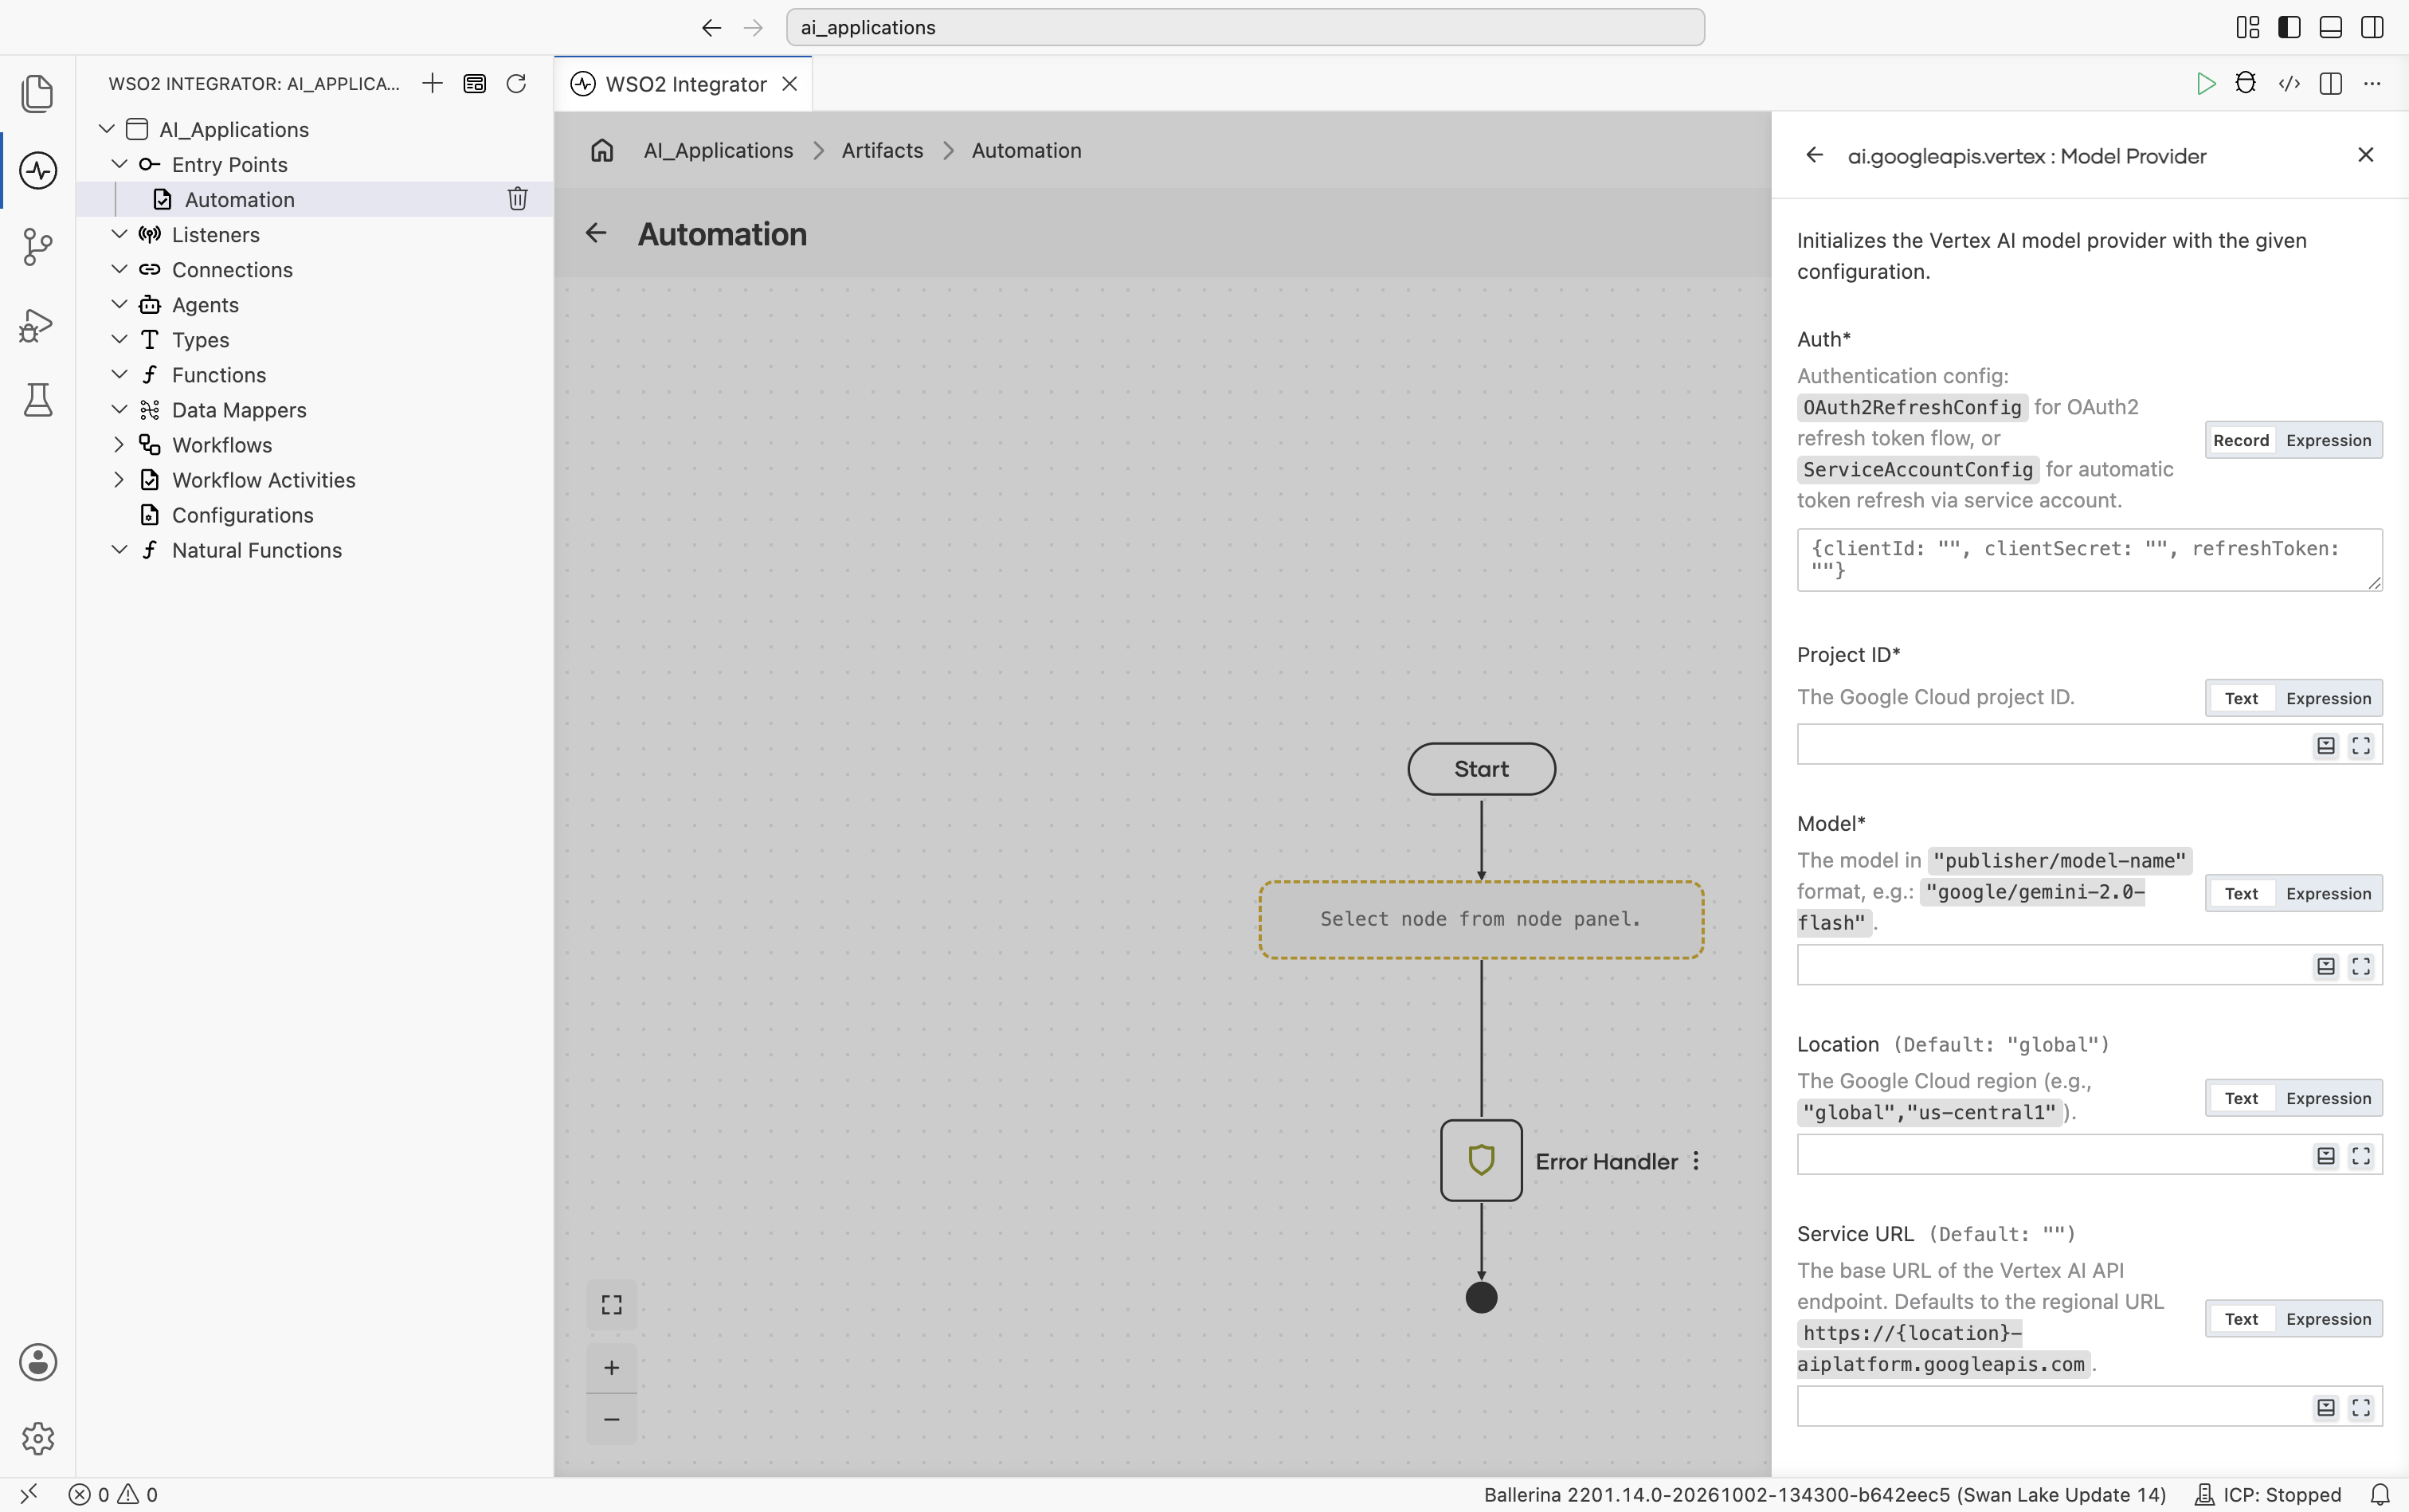Switch Auth field to Expression mode
Screen dimensions: 2409x1512
click(2328, 440)
